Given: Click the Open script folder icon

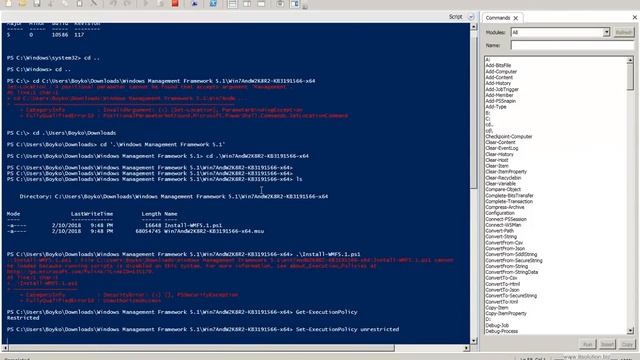Looking at the screenshot, I should 22,3.
